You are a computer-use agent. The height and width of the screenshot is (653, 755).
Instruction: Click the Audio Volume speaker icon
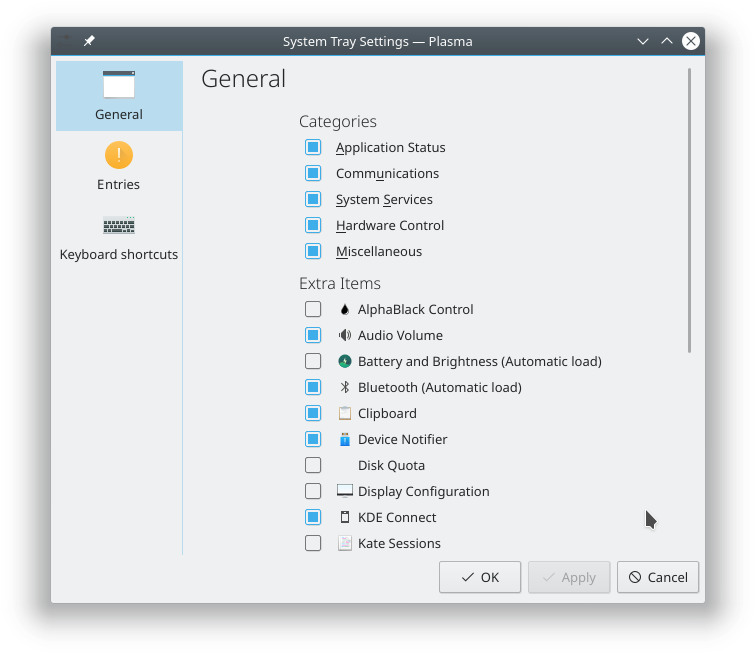[345, 335]
